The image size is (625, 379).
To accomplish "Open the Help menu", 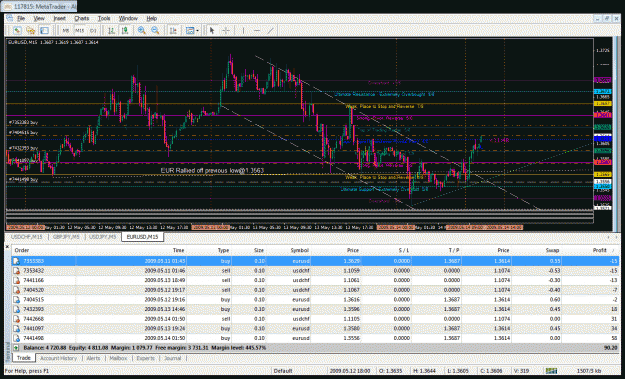I will point(151,18).
